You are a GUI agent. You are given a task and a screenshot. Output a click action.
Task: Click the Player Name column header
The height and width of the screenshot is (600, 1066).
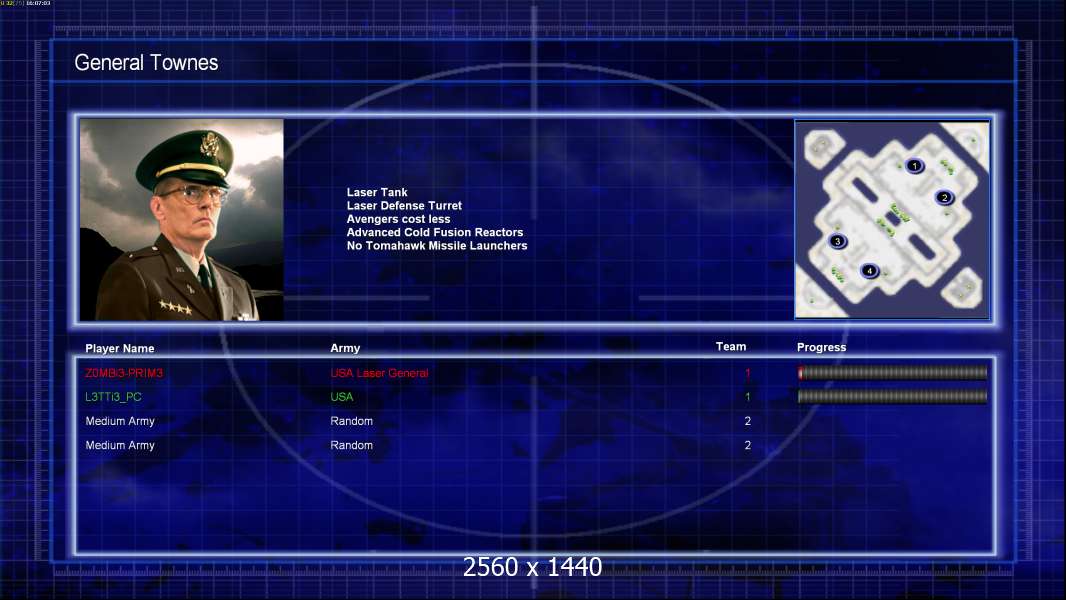[x=120, y=349]
